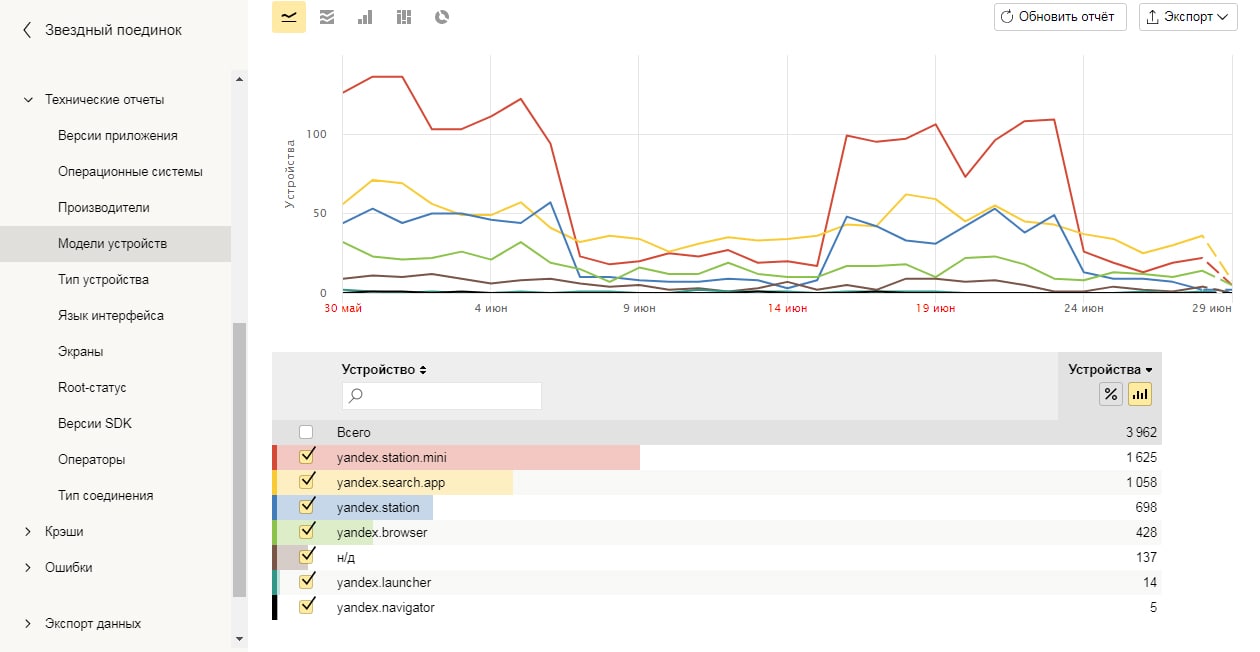Open Версии SDK report
This screenshot has width=1260, height=652.
click(x=95, y=424)
